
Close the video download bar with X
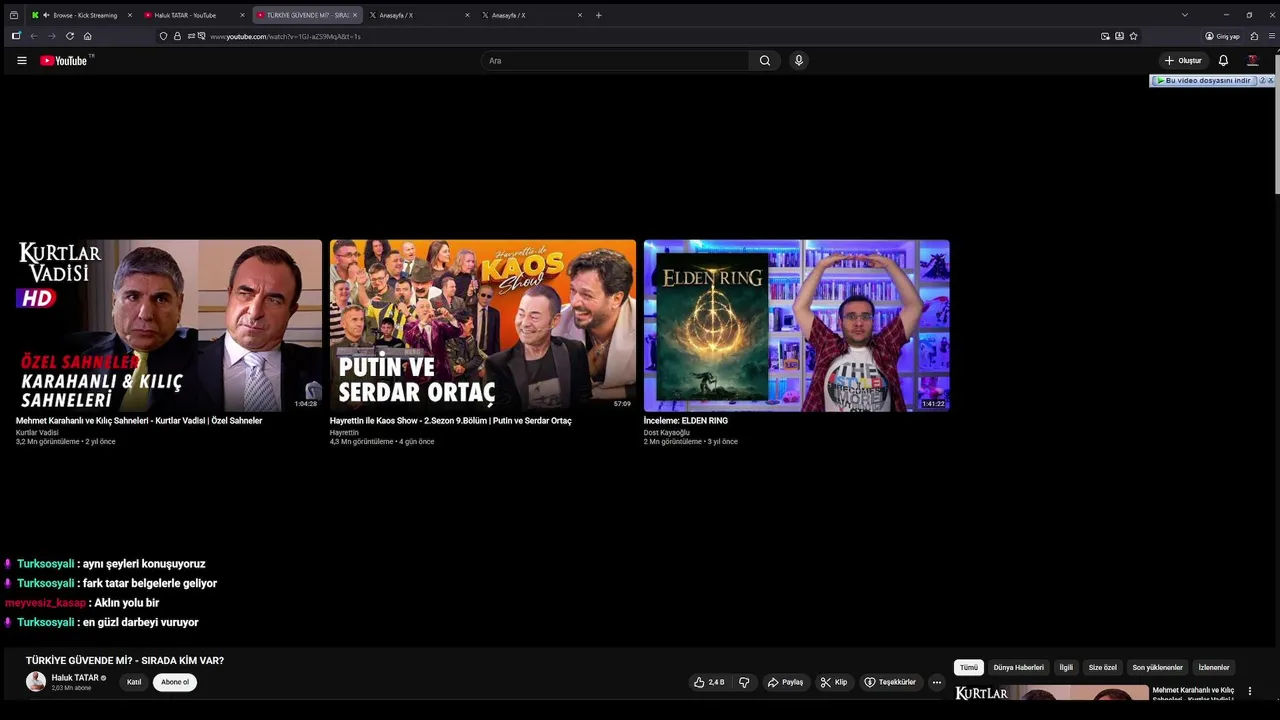coord(1271,80)
